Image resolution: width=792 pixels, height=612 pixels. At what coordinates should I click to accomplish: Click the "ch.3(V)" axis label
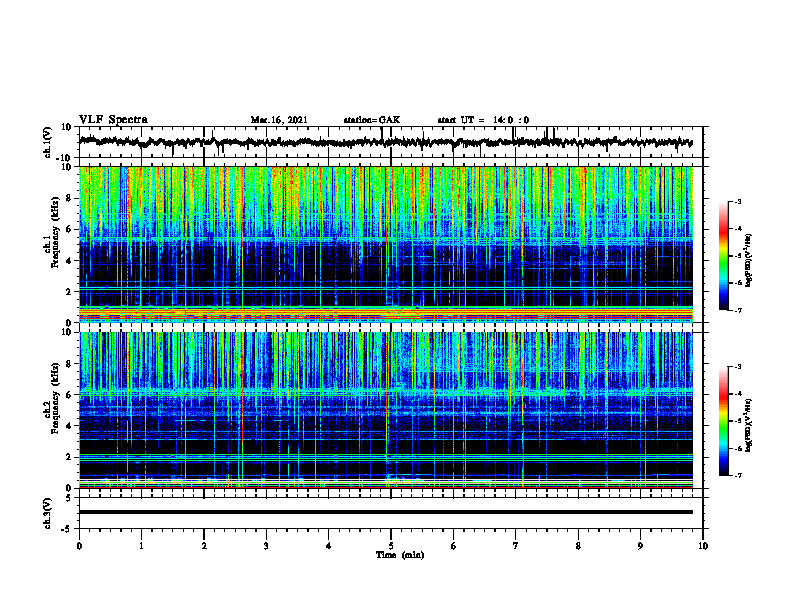click(x=48, y=513)
